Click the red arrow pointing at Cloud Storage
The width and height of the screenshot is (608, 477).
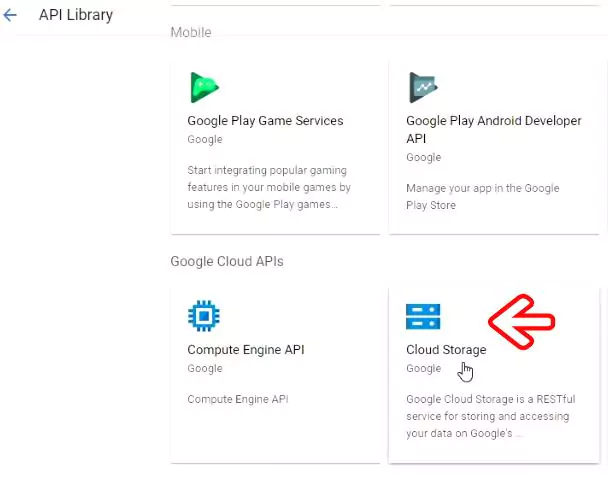pos(520,322)
